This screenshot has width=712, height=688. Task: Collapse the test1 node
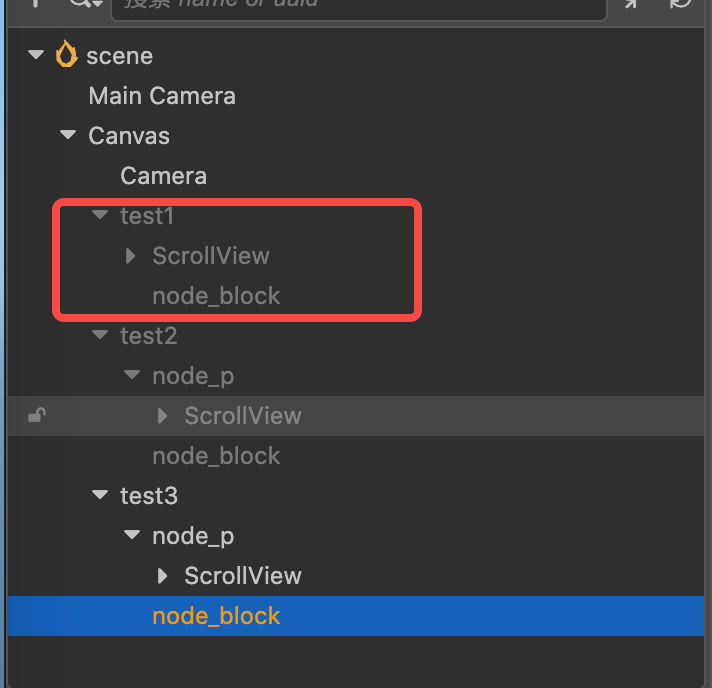100,215
